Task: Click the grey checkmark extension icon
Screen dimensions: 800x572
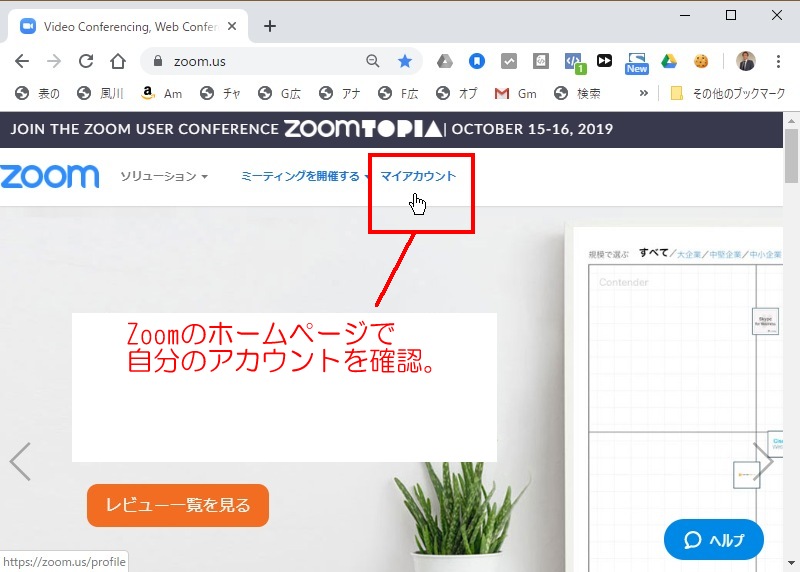Action: [x=509, y=62]
